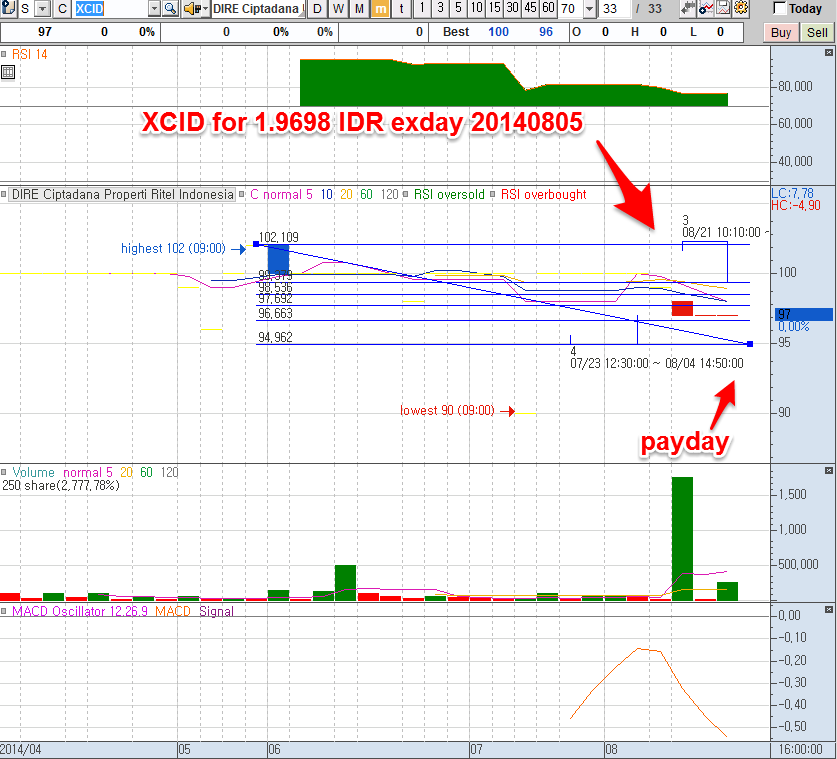Toggle the C normal moving average marker
This screenshot has height=759, width=837.
pos(242,194)
